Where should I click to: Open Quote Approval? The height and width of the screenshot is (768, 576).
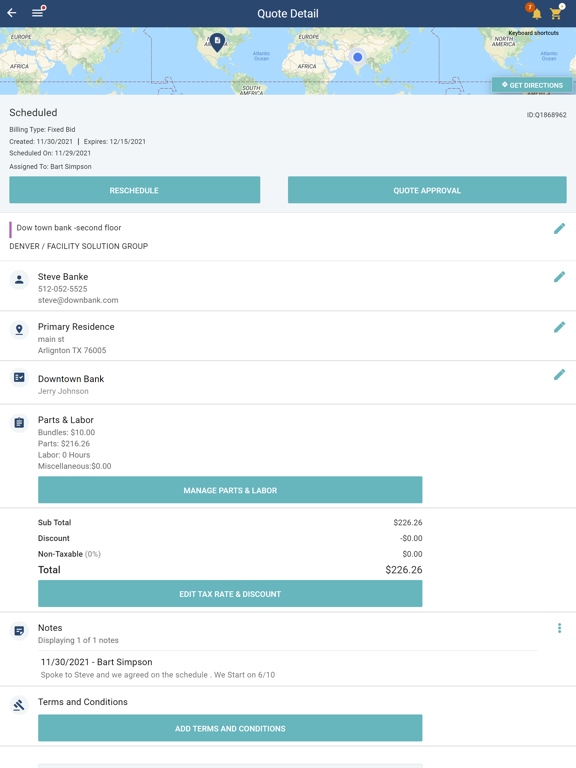[x=427, y=190]
